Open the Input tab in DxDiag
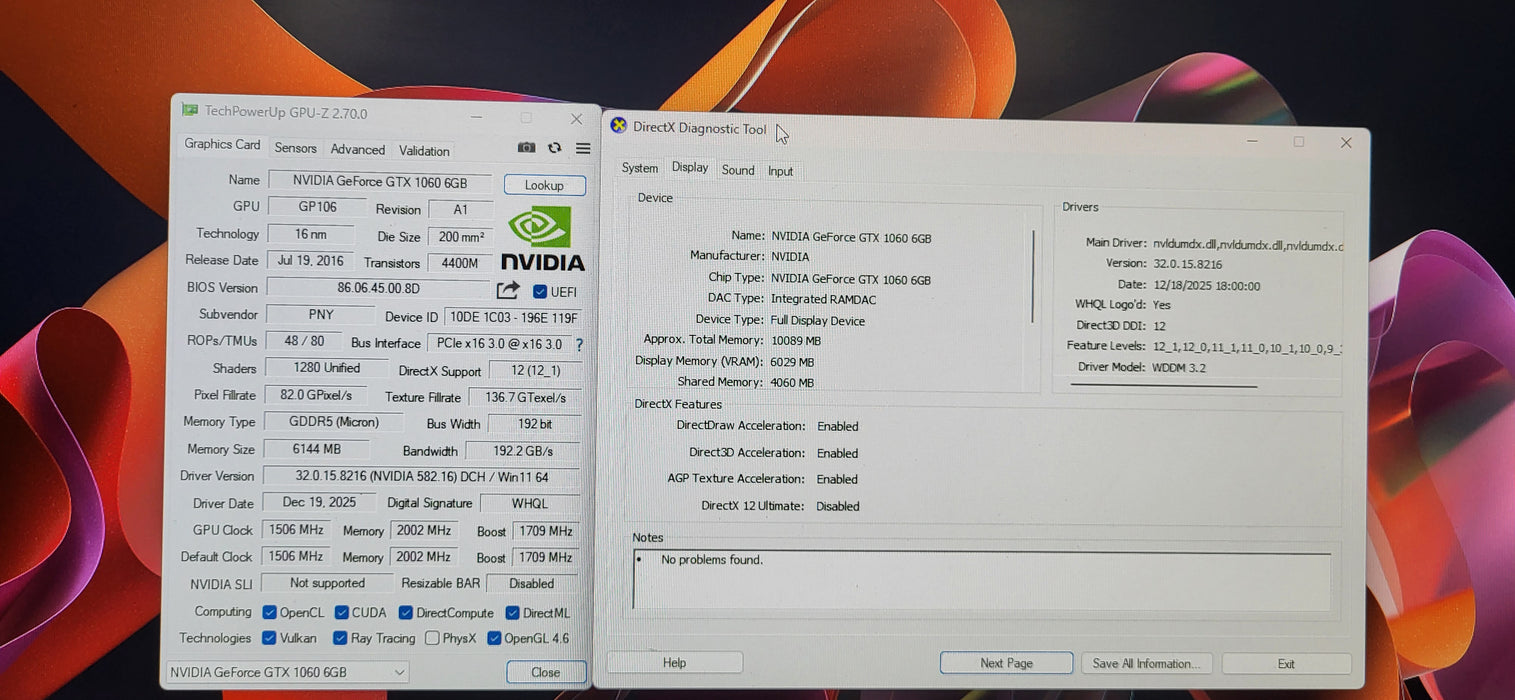This screenshot has width=1515, height=700. coord(781,171)
